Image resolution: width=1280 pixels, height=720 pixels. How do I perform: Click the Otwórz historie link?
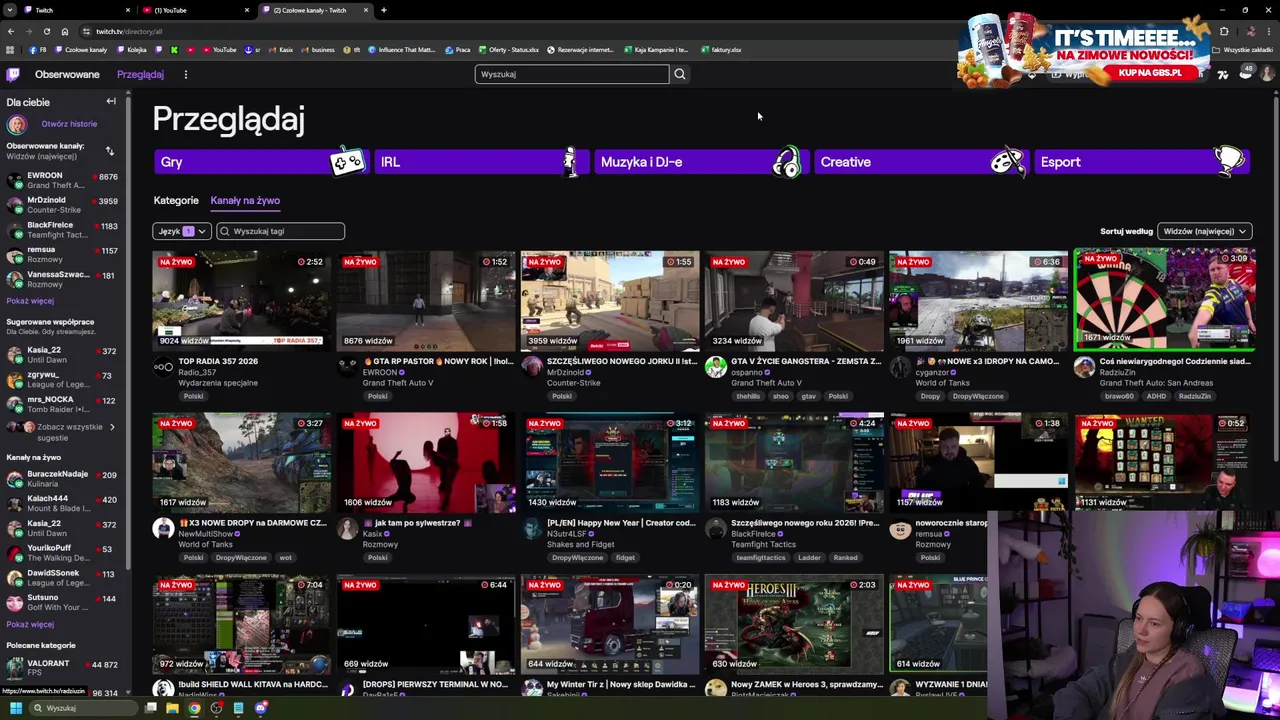69,124
